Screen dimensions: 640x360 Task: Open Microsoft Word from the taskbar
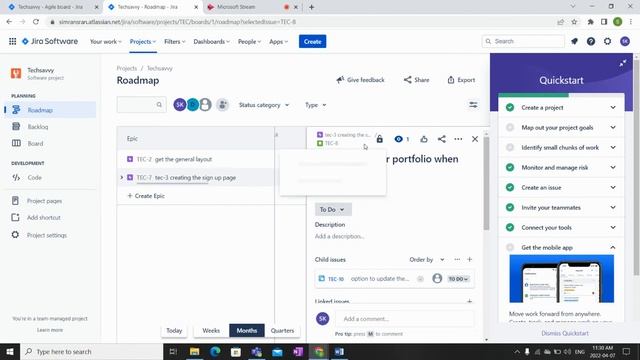[x=339, y=351]
